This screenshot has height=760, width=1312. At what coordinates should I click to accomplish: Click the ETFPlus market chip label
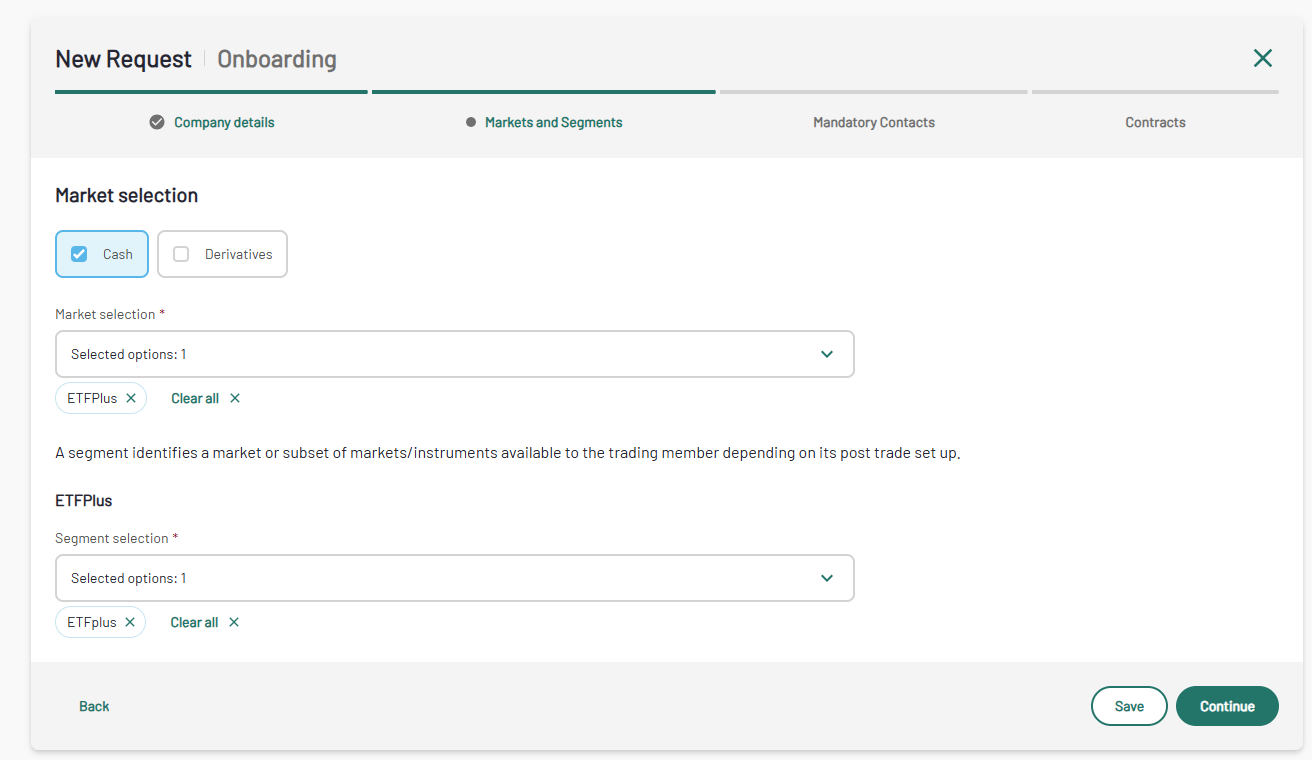92,398
